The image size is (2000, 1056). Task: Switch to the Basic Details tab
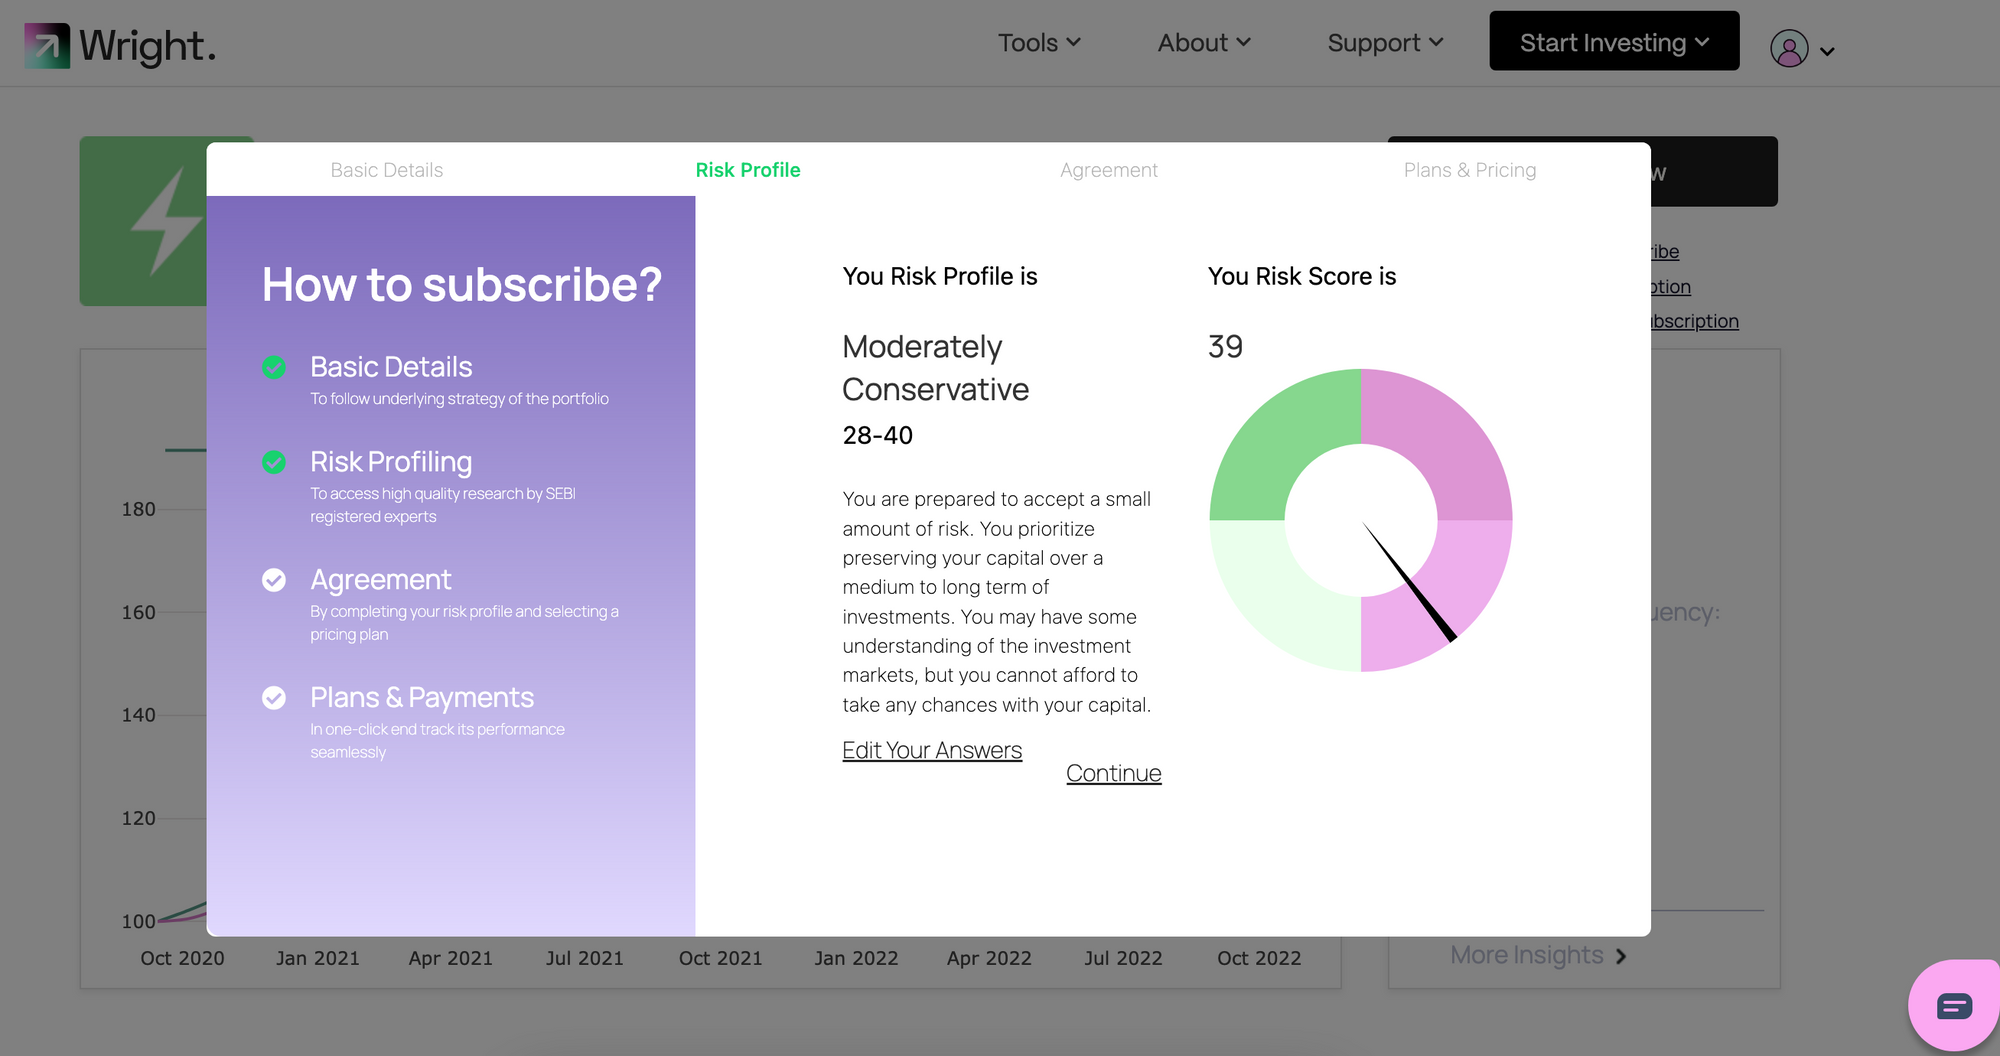pyautogui.click(x=387, y=170)
